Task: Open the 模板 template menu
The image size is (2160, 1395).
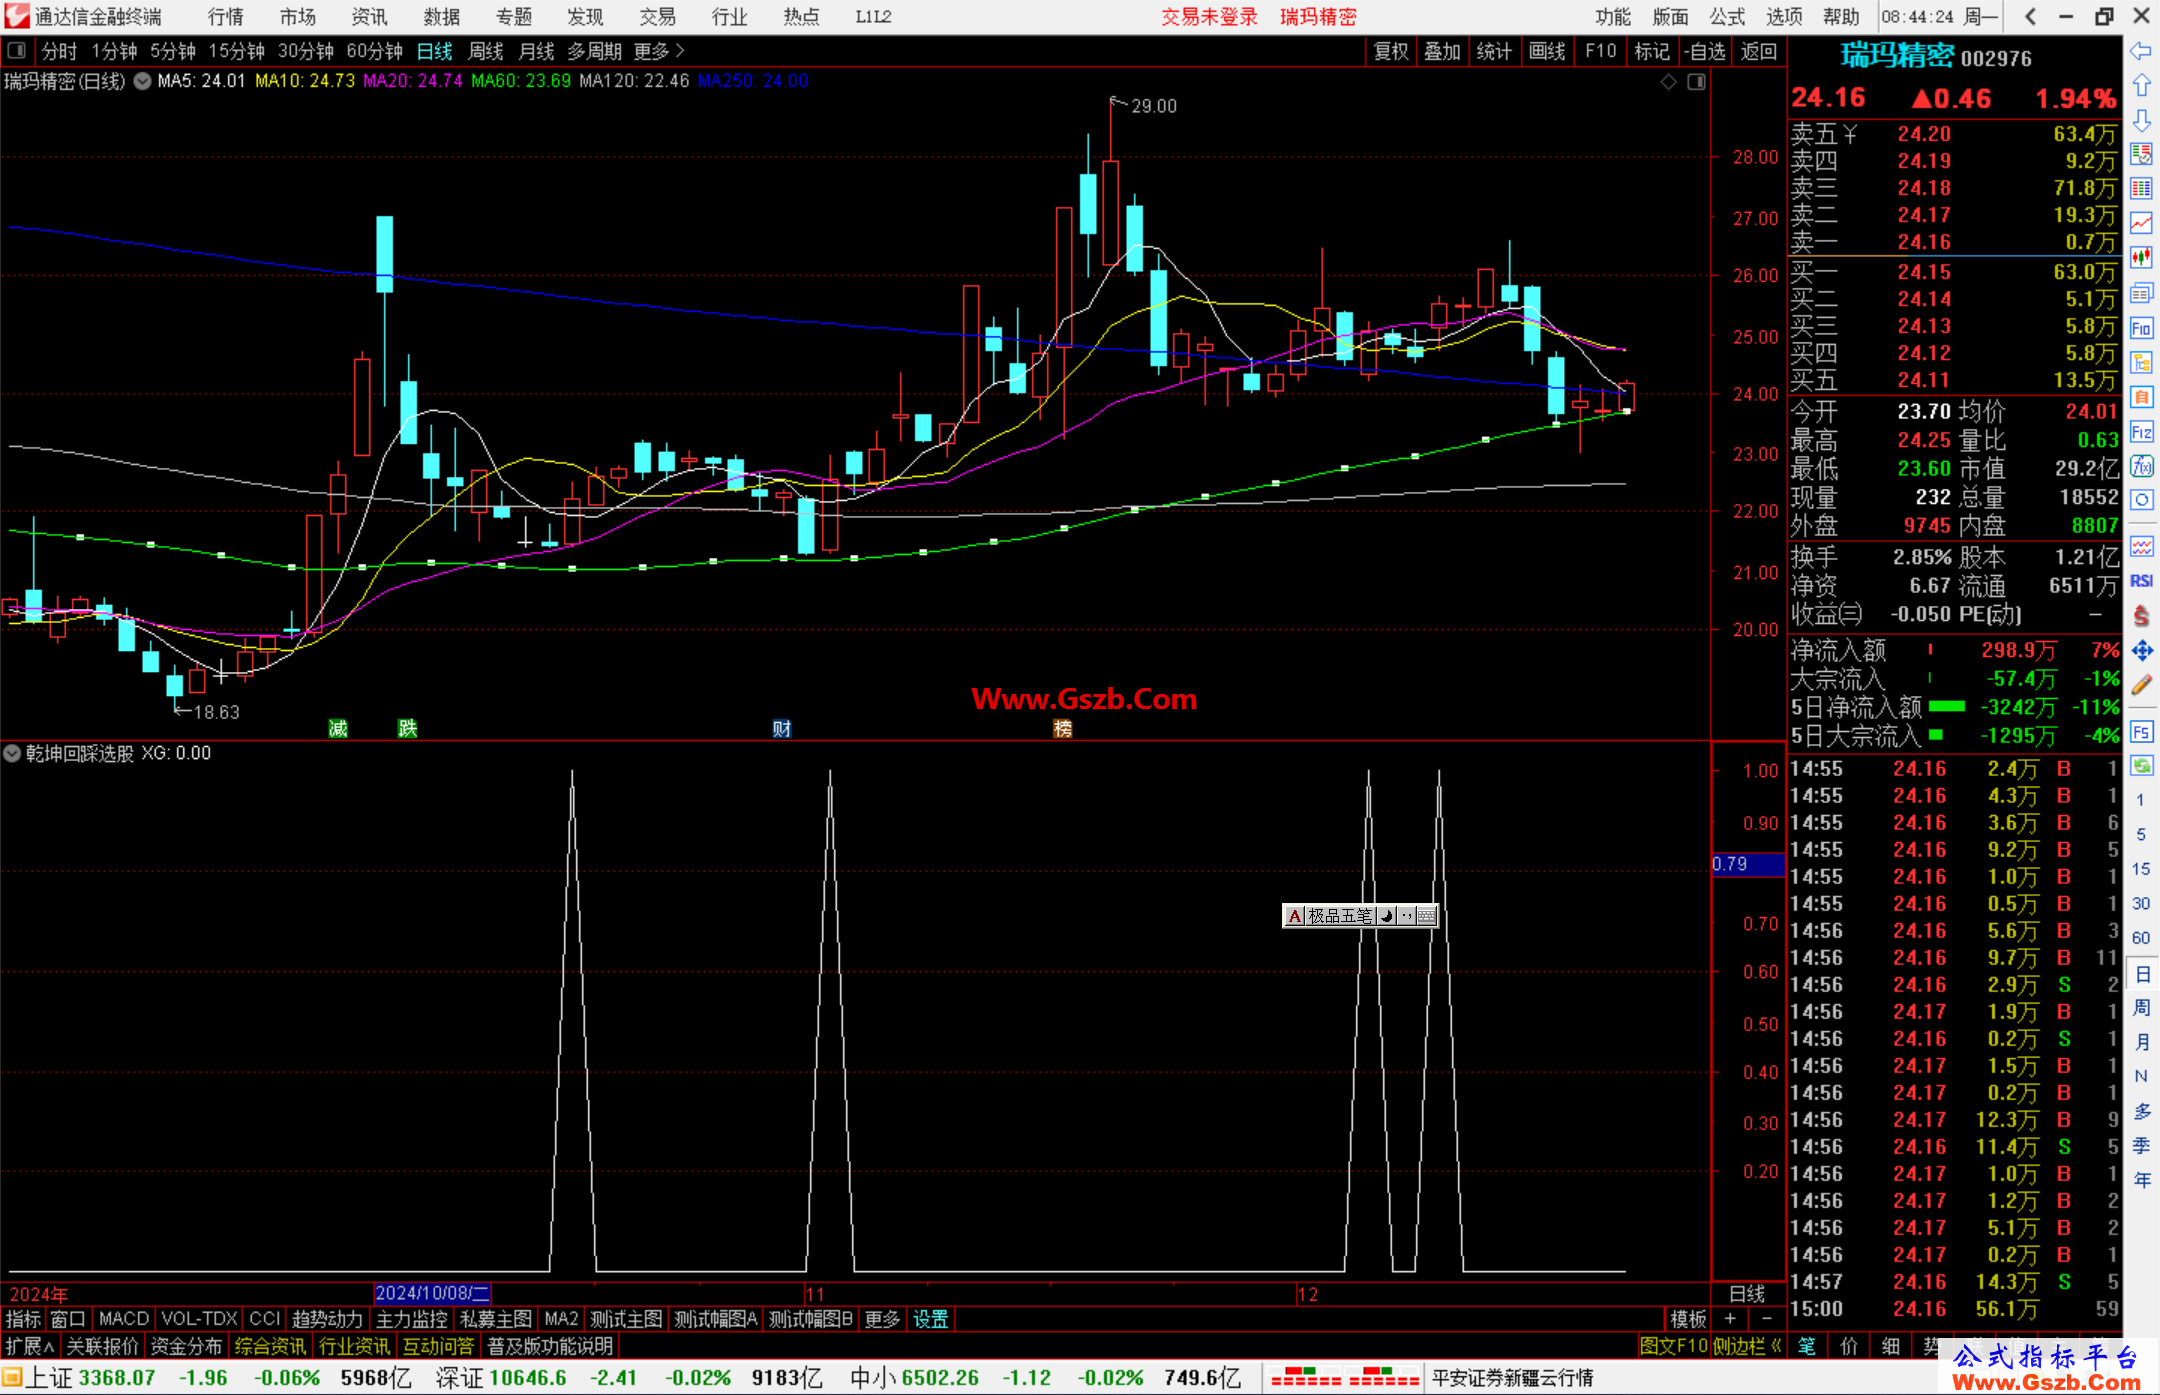Action: tap(1688, 1319)
